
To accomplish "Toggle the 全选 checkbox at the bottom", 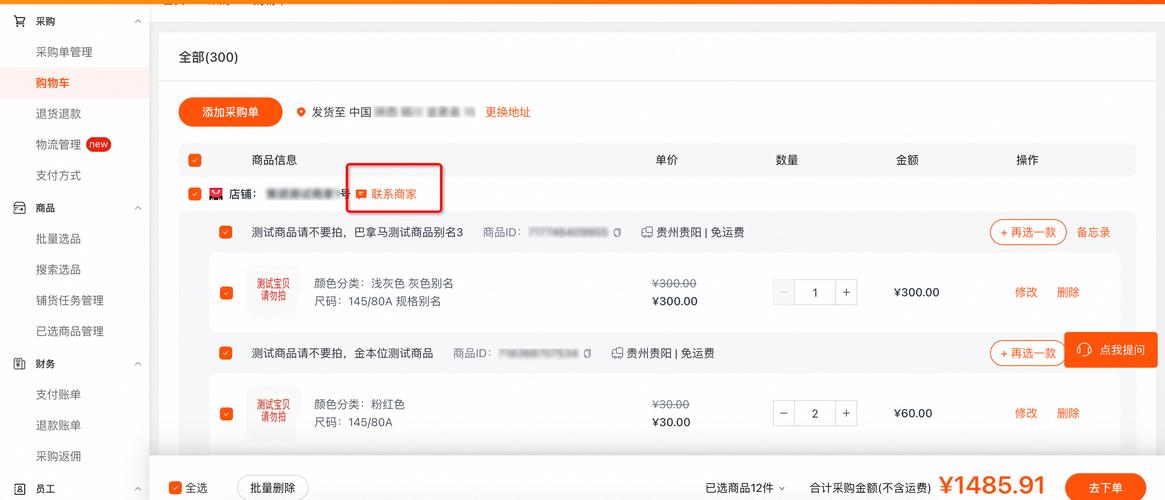I will coord(175,488).
